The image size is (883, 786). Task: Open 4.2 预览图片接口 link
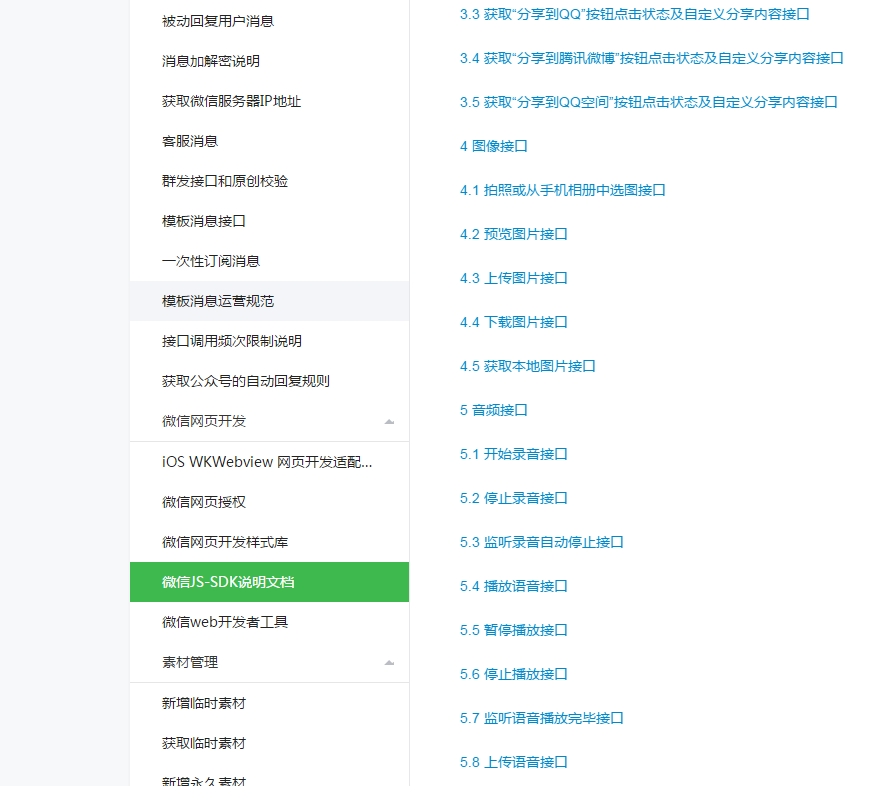tap(513, 234)
